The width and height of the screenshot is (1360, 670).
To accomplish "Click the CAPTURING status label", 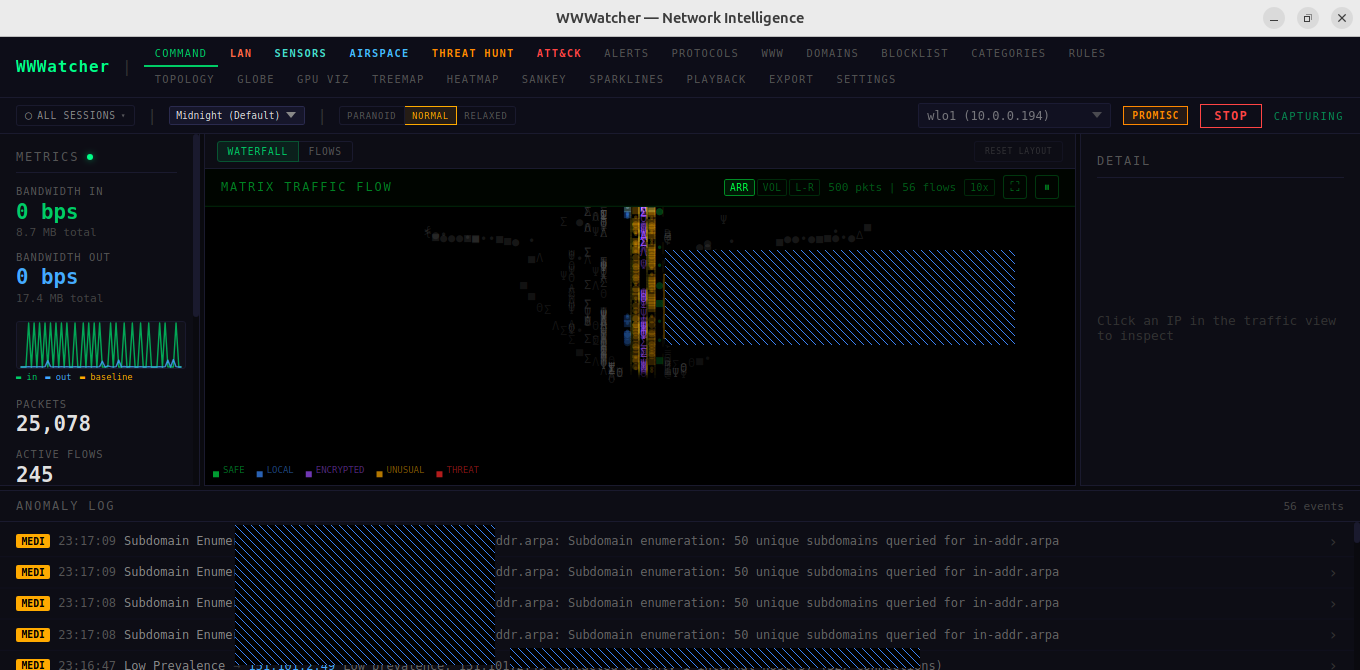I will [1309, 117].
